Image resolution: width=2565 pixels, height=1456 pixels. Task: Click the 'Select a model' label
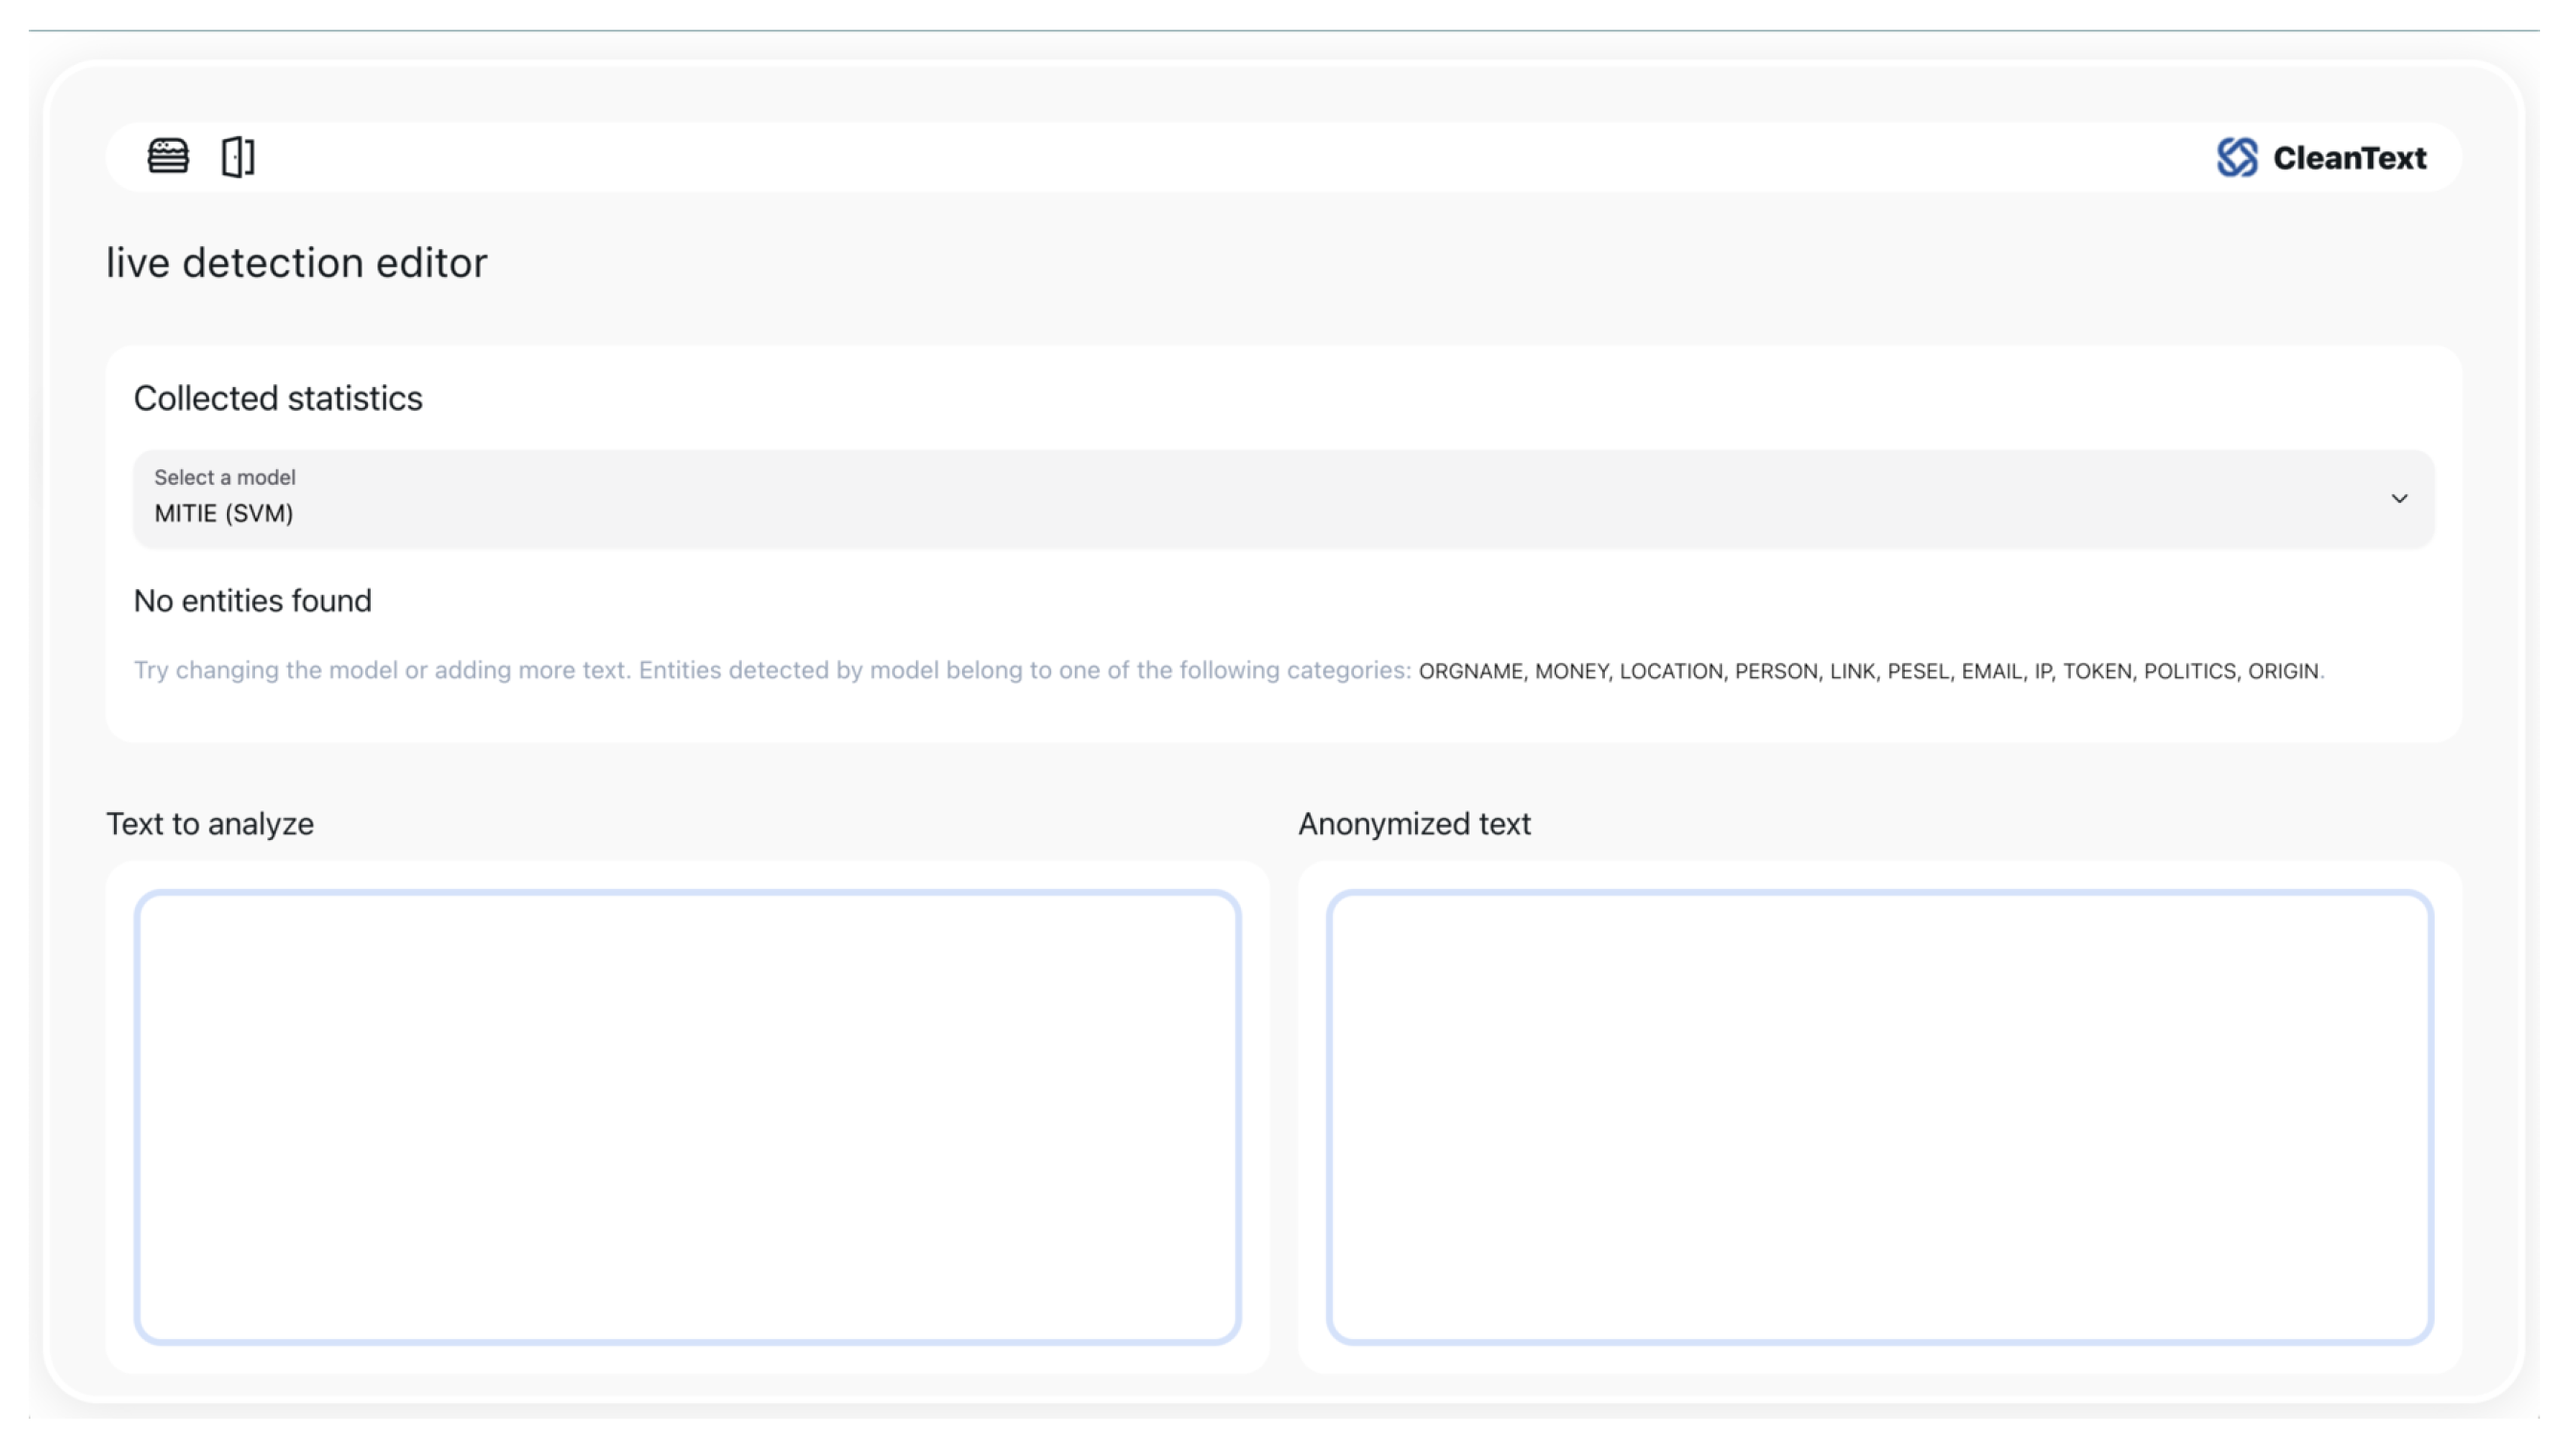(225, 477)
